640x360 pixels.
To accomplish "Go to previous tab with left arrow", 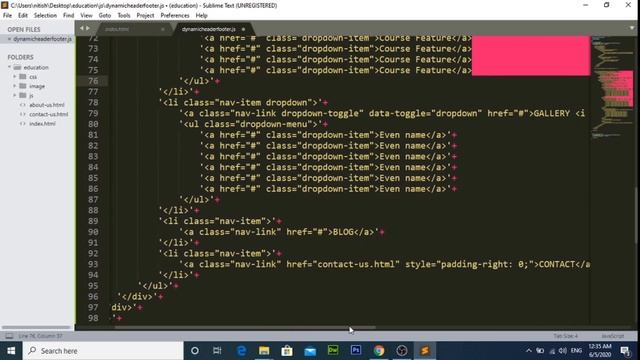I will (x=82, y=28).
